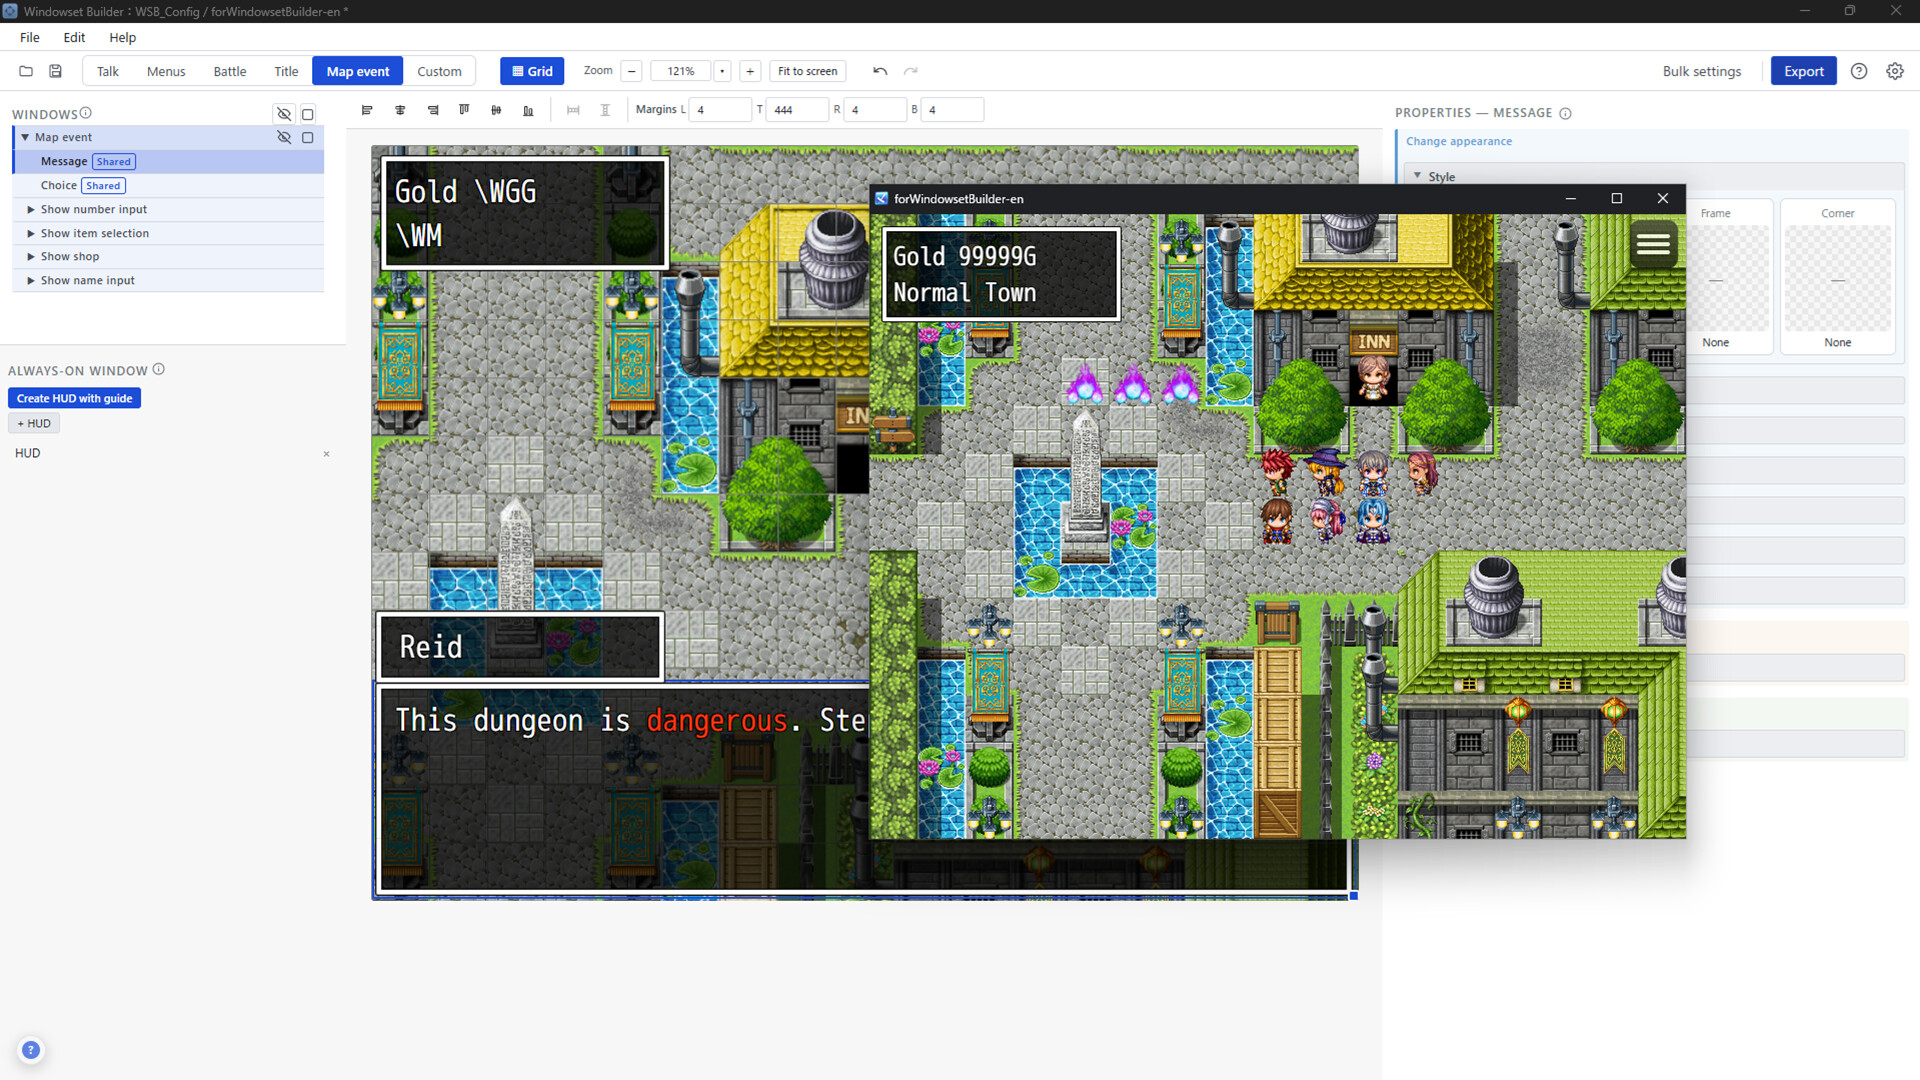Align selected windows to top edge

(464, 110)
